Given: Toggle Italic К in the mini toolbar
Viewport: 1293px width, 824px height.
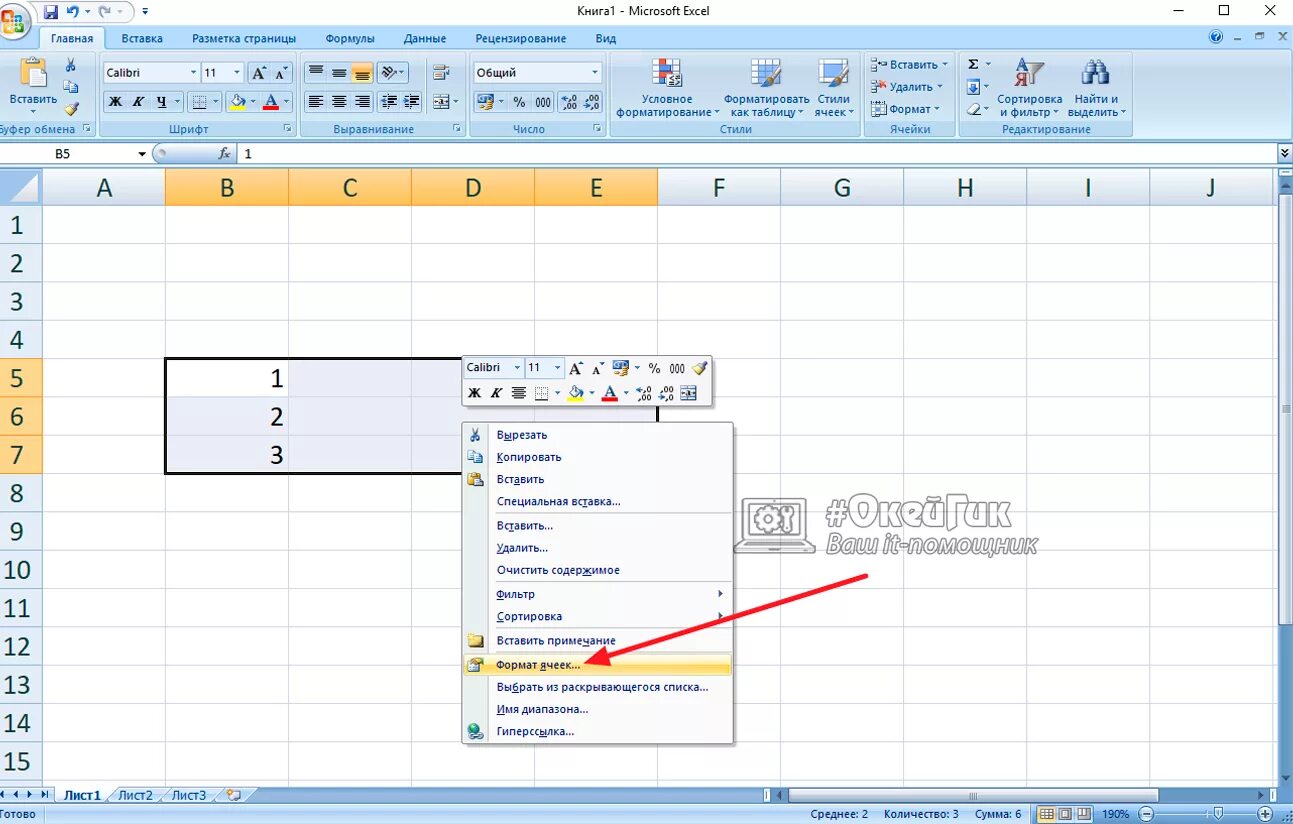Looking at the screenshot, I should pyautogui.click(x=496, y=393).
